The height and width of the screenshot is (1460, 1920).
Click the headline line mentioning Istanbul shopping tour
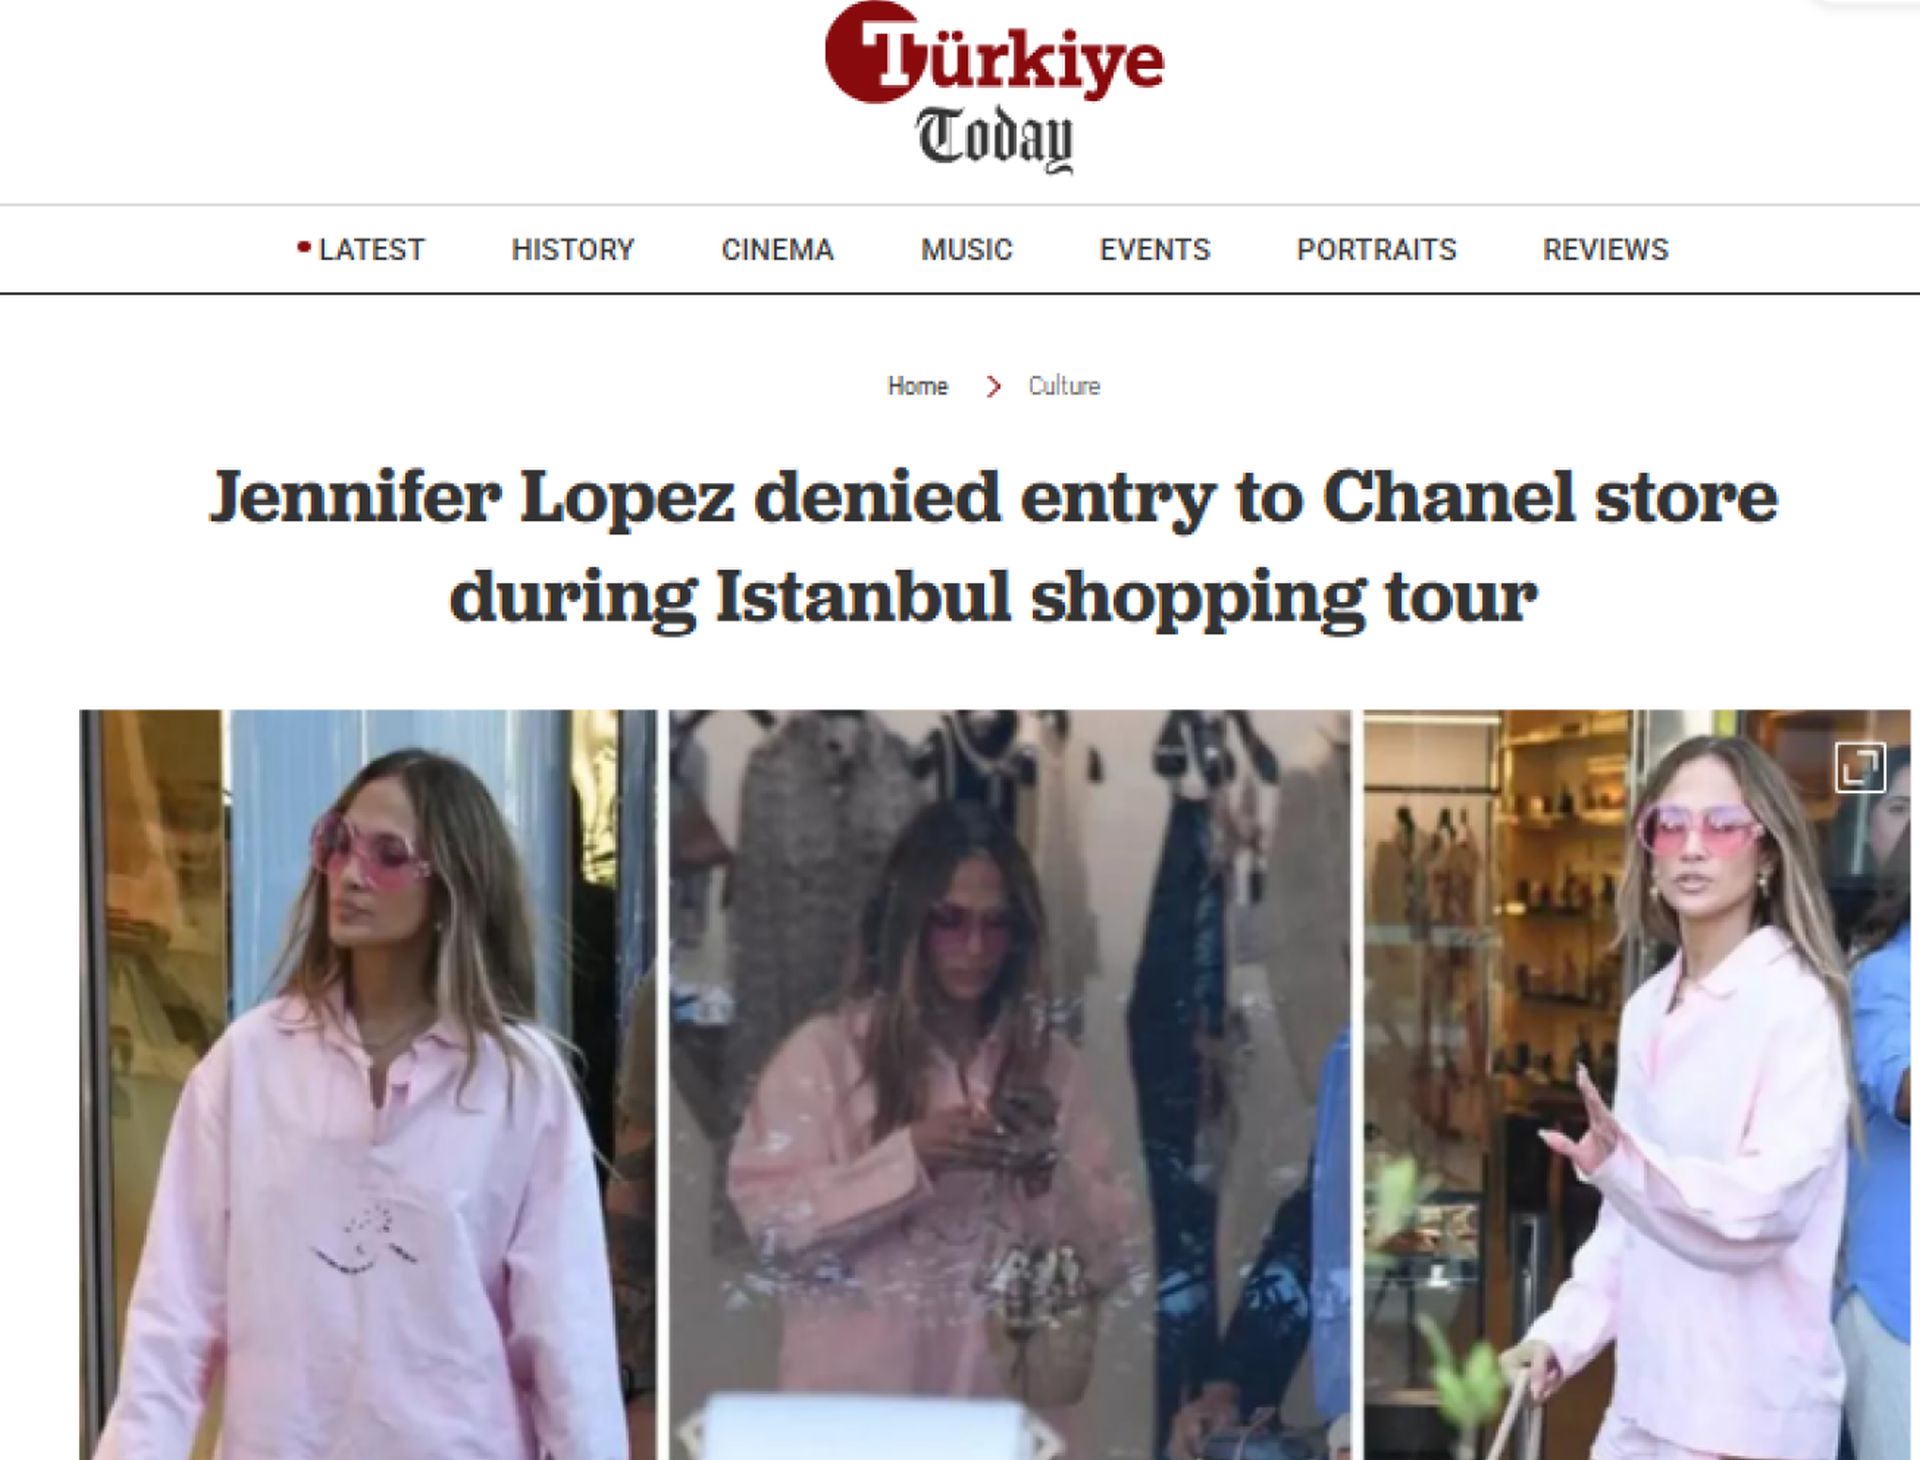click(x=993, y=598)
